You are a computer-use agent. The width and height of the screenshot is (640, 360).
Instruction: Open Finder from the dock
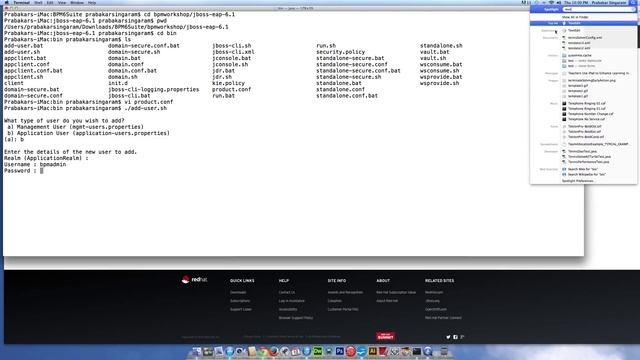[x=196, y=351]
